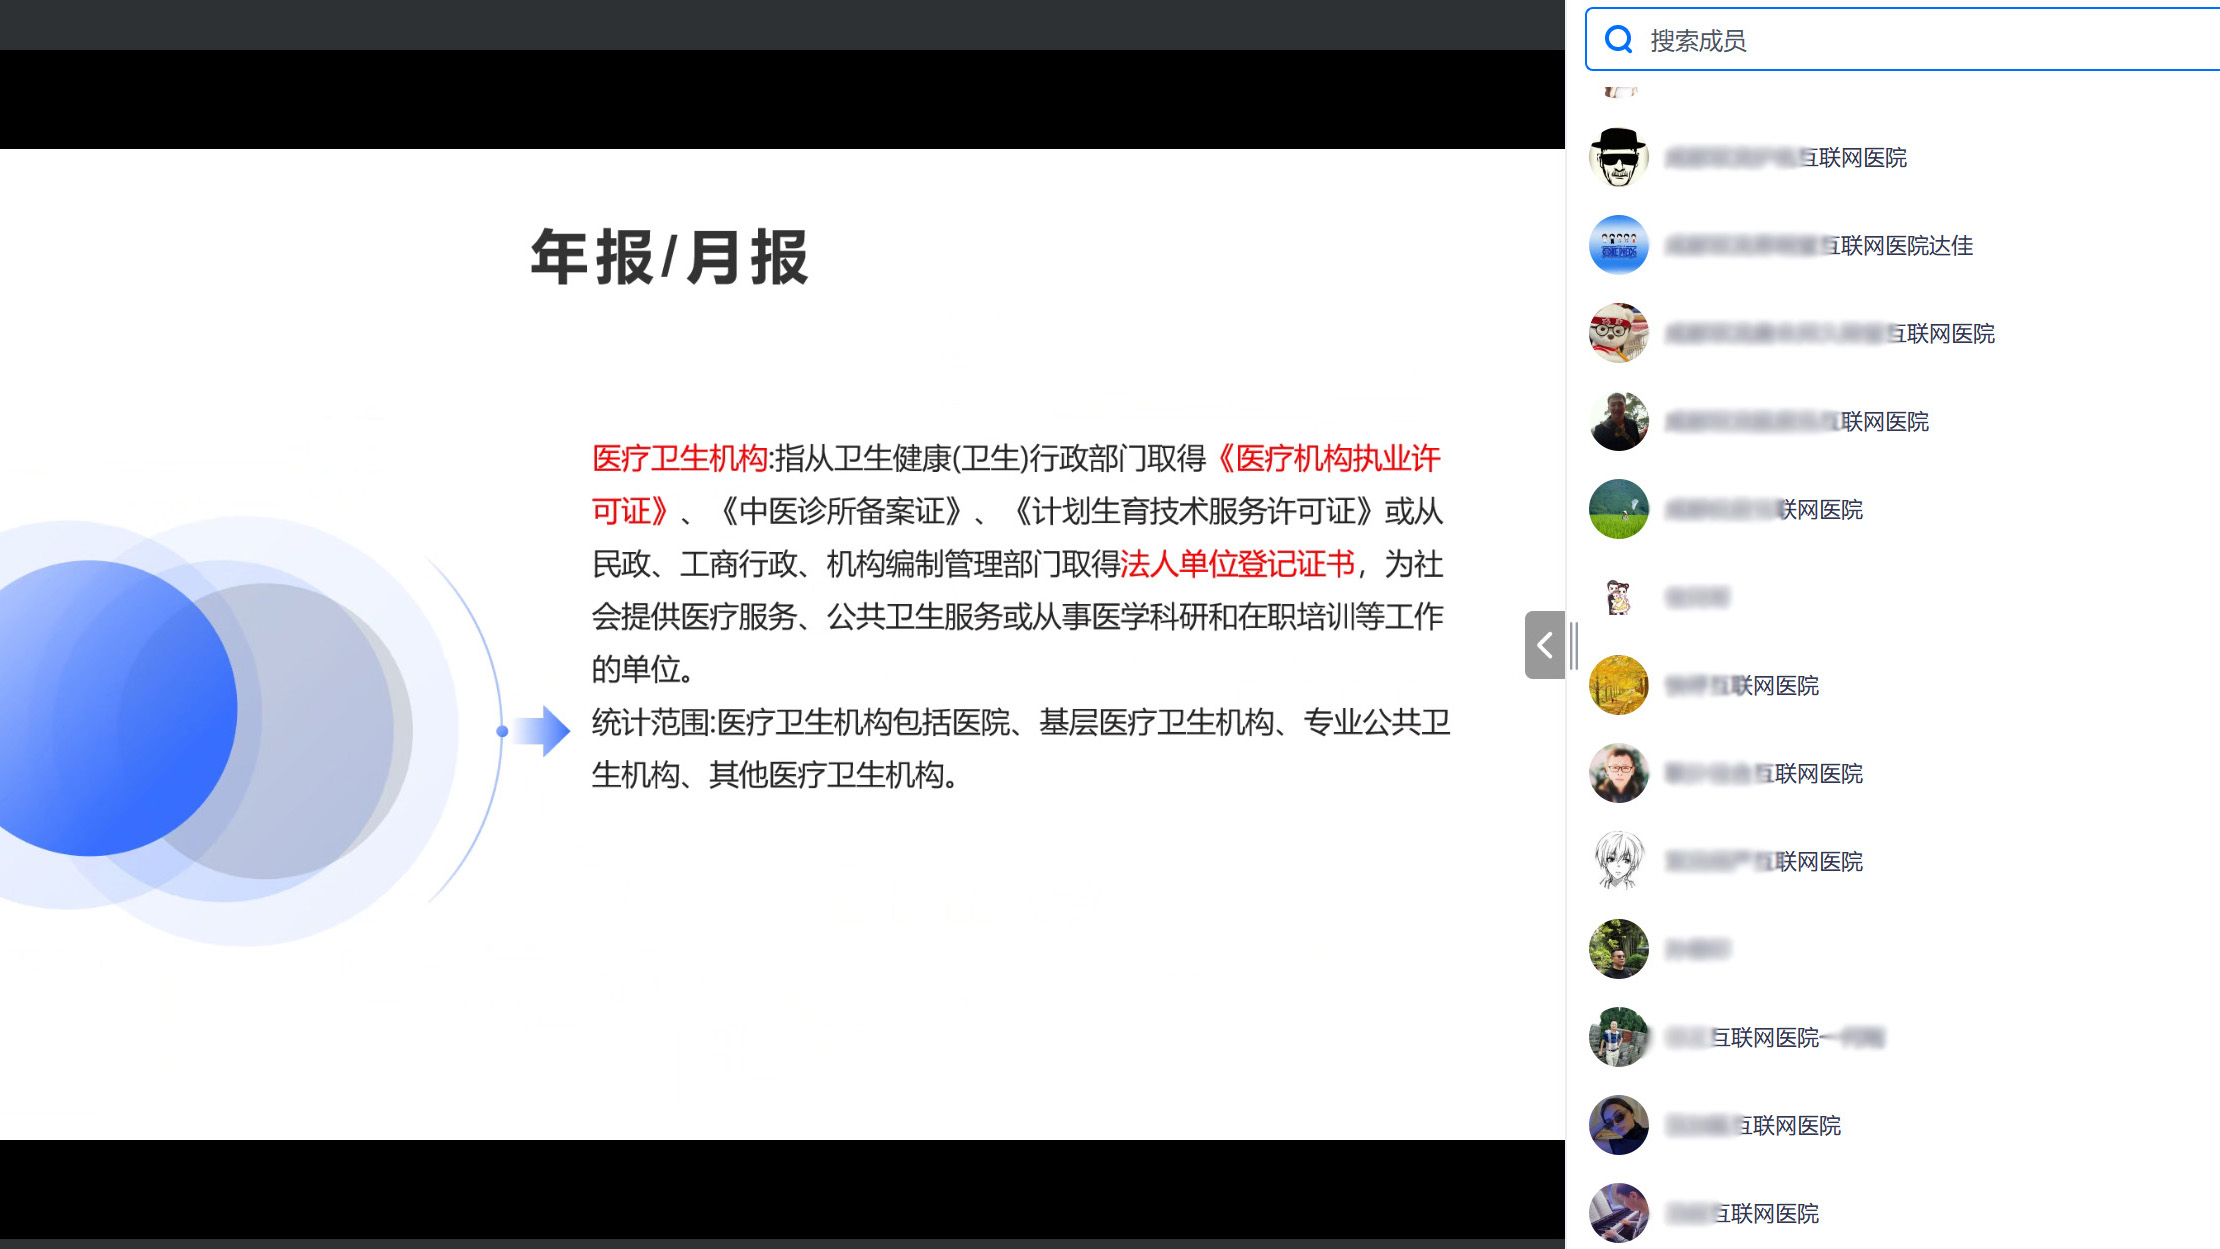Click the vertical divider handle beside member list

(1574, 645)
